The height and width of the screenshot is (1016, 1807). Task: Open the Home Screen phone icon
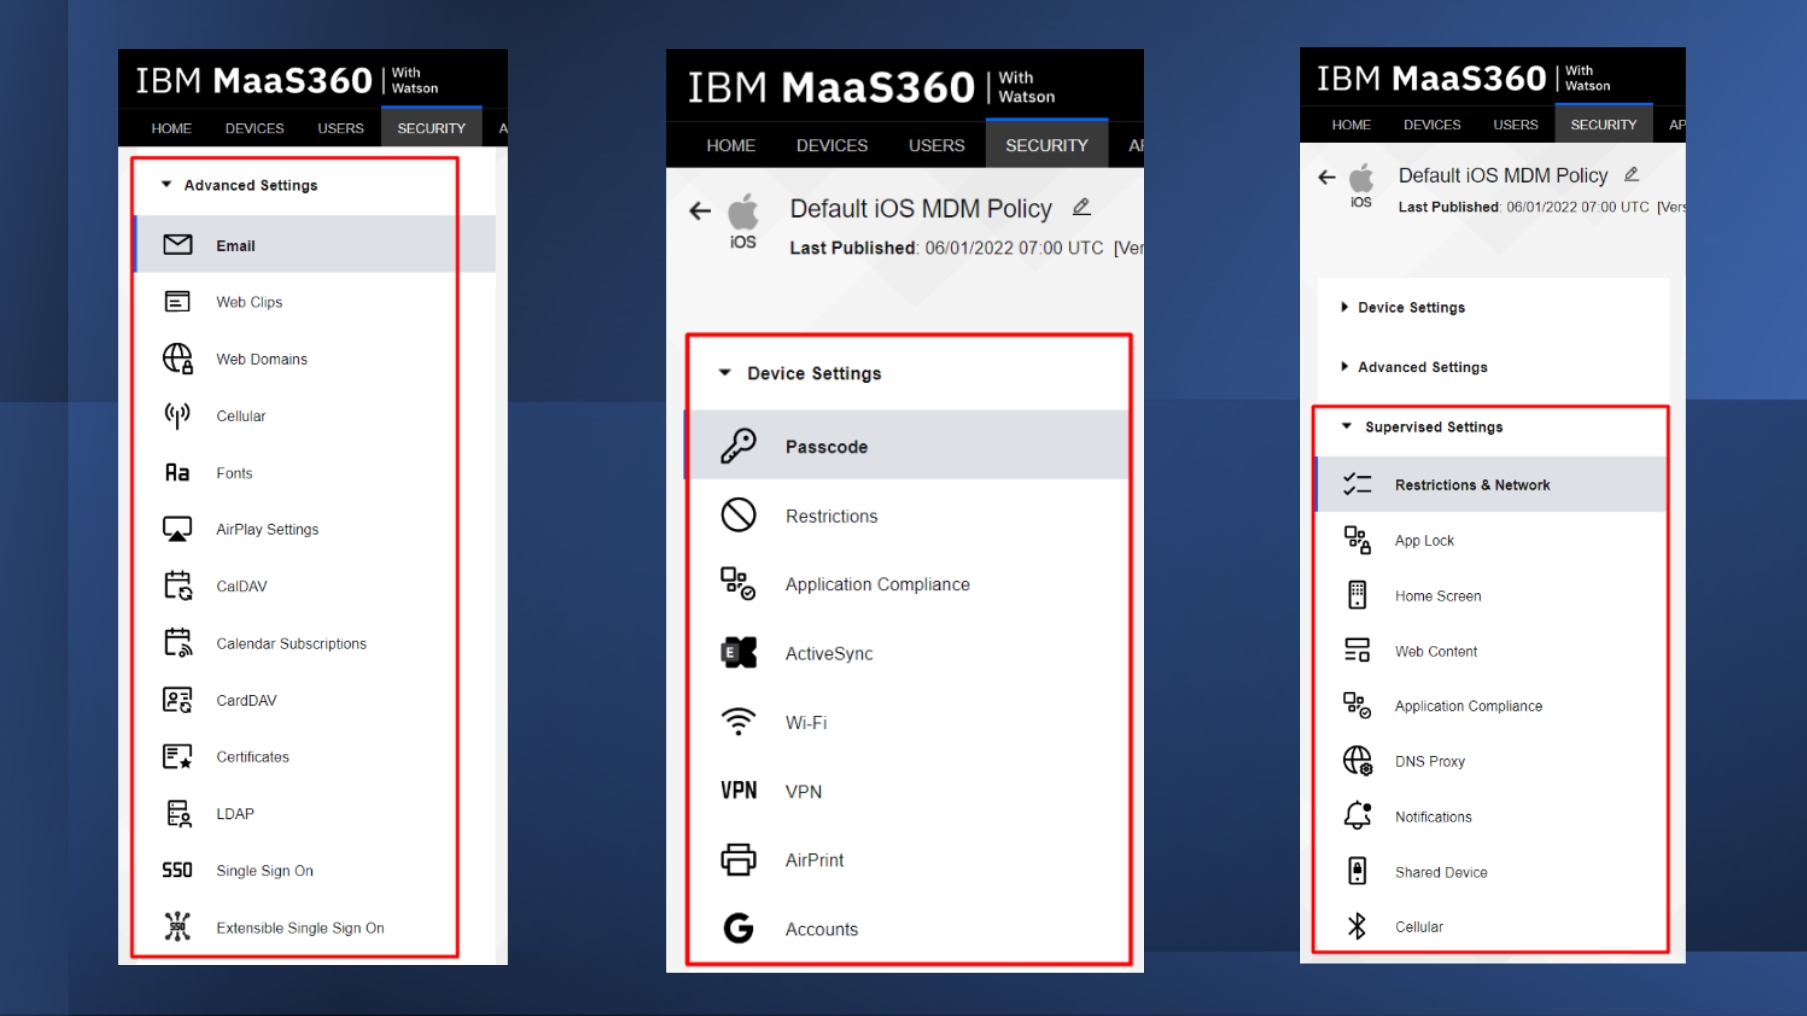[1357, 595]
